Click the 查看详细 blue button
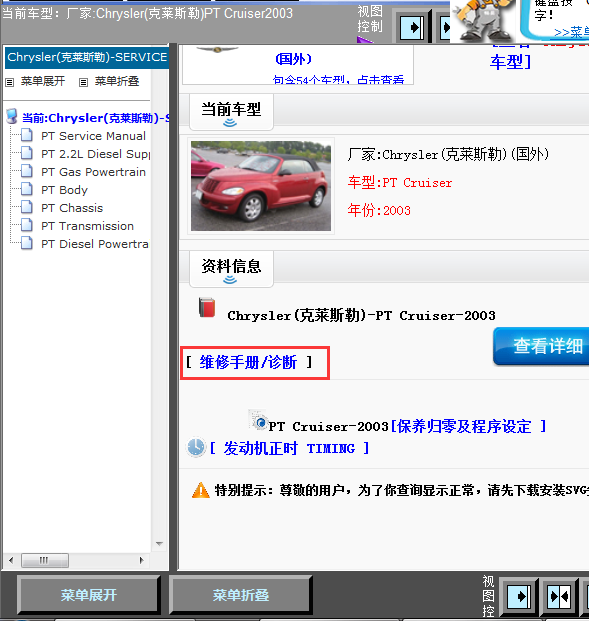Image resolution: width=589 pixels, height=621 pixels. point(541,346)
